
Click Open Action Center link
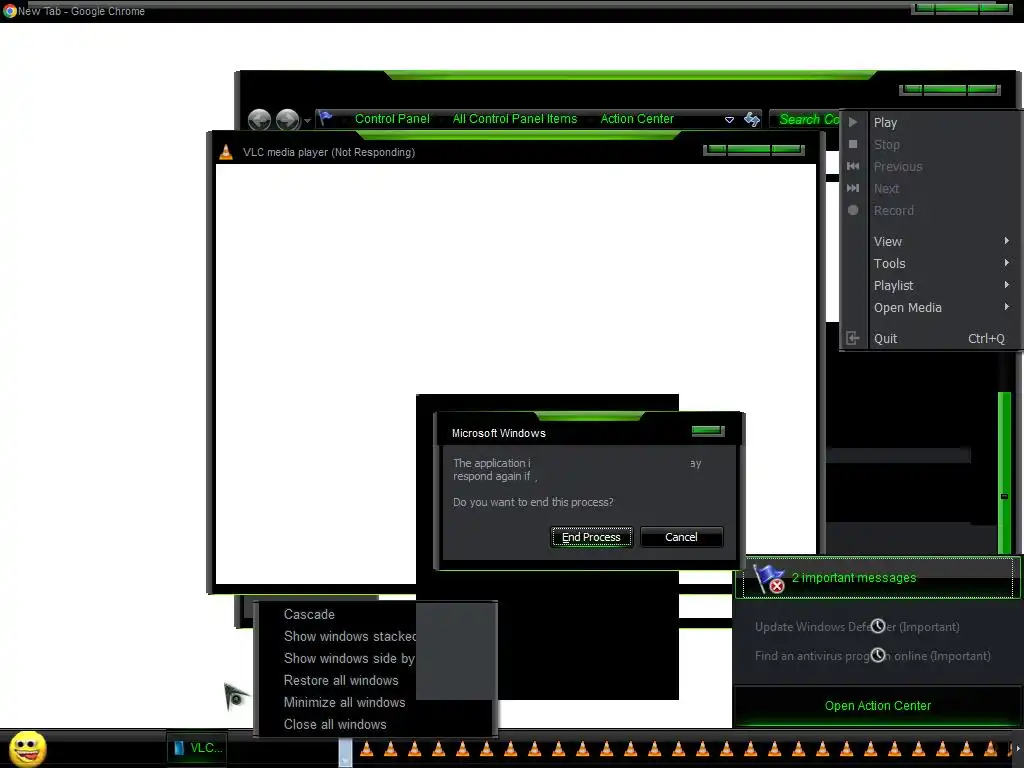point(878,706)
